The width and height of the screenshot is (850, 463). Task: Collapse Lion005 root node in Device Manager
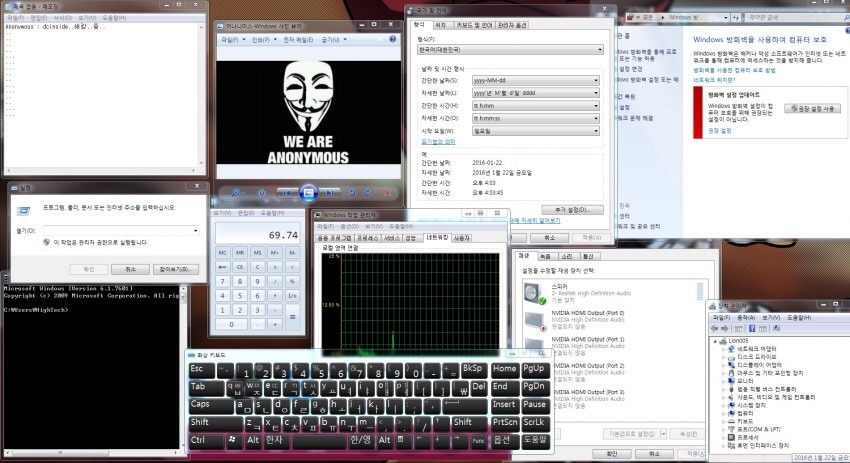point(716,341)
